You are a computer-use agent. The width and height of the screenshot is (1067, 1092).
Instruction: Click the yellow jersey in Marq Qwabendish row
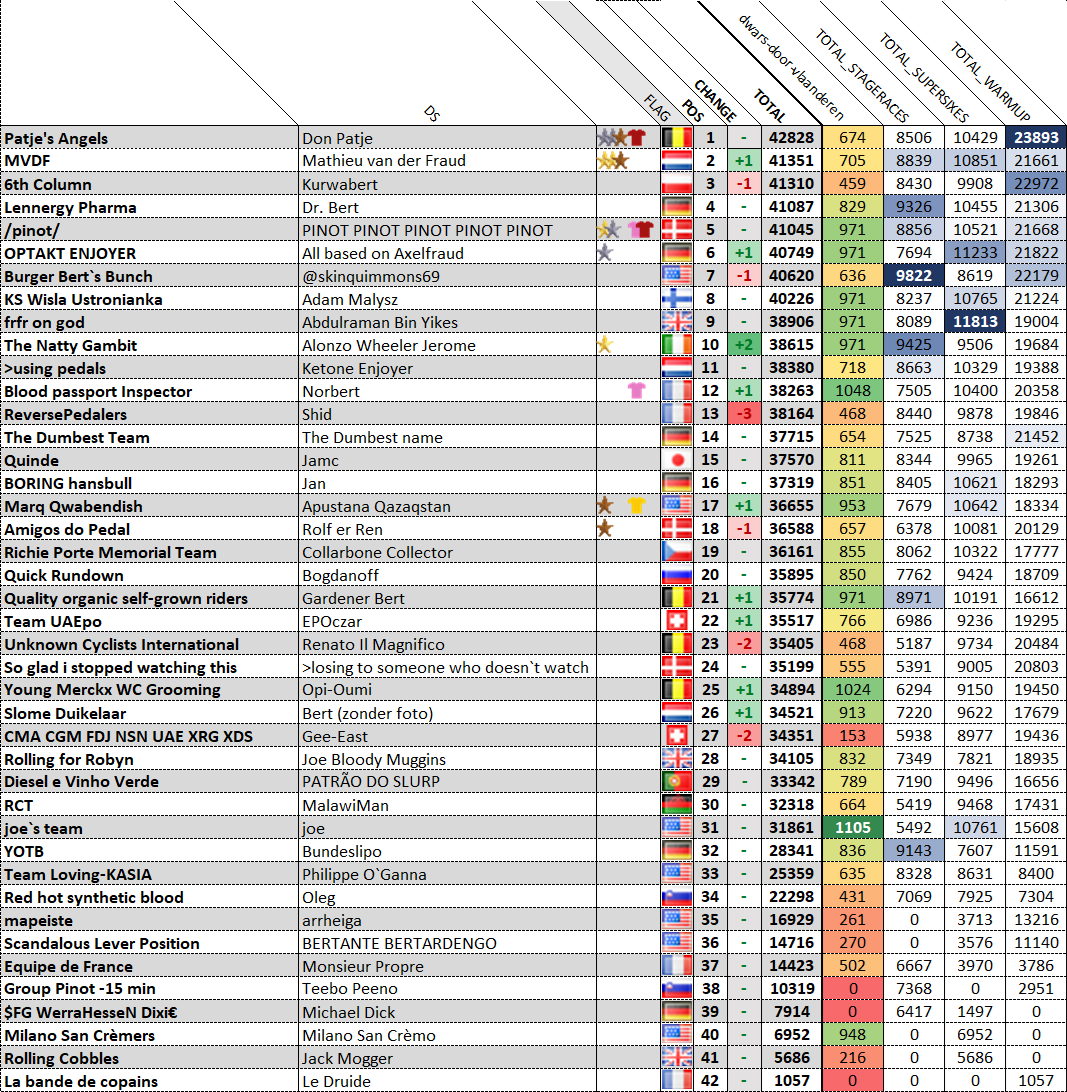pyautogui.click(x=636, y=506)
